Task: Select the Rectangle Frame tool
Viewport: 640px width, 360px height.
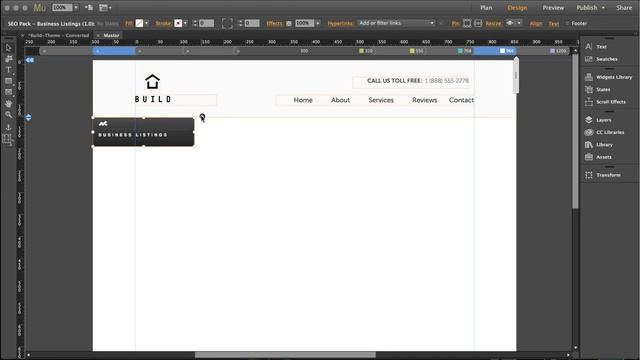Action: (8, 92)
